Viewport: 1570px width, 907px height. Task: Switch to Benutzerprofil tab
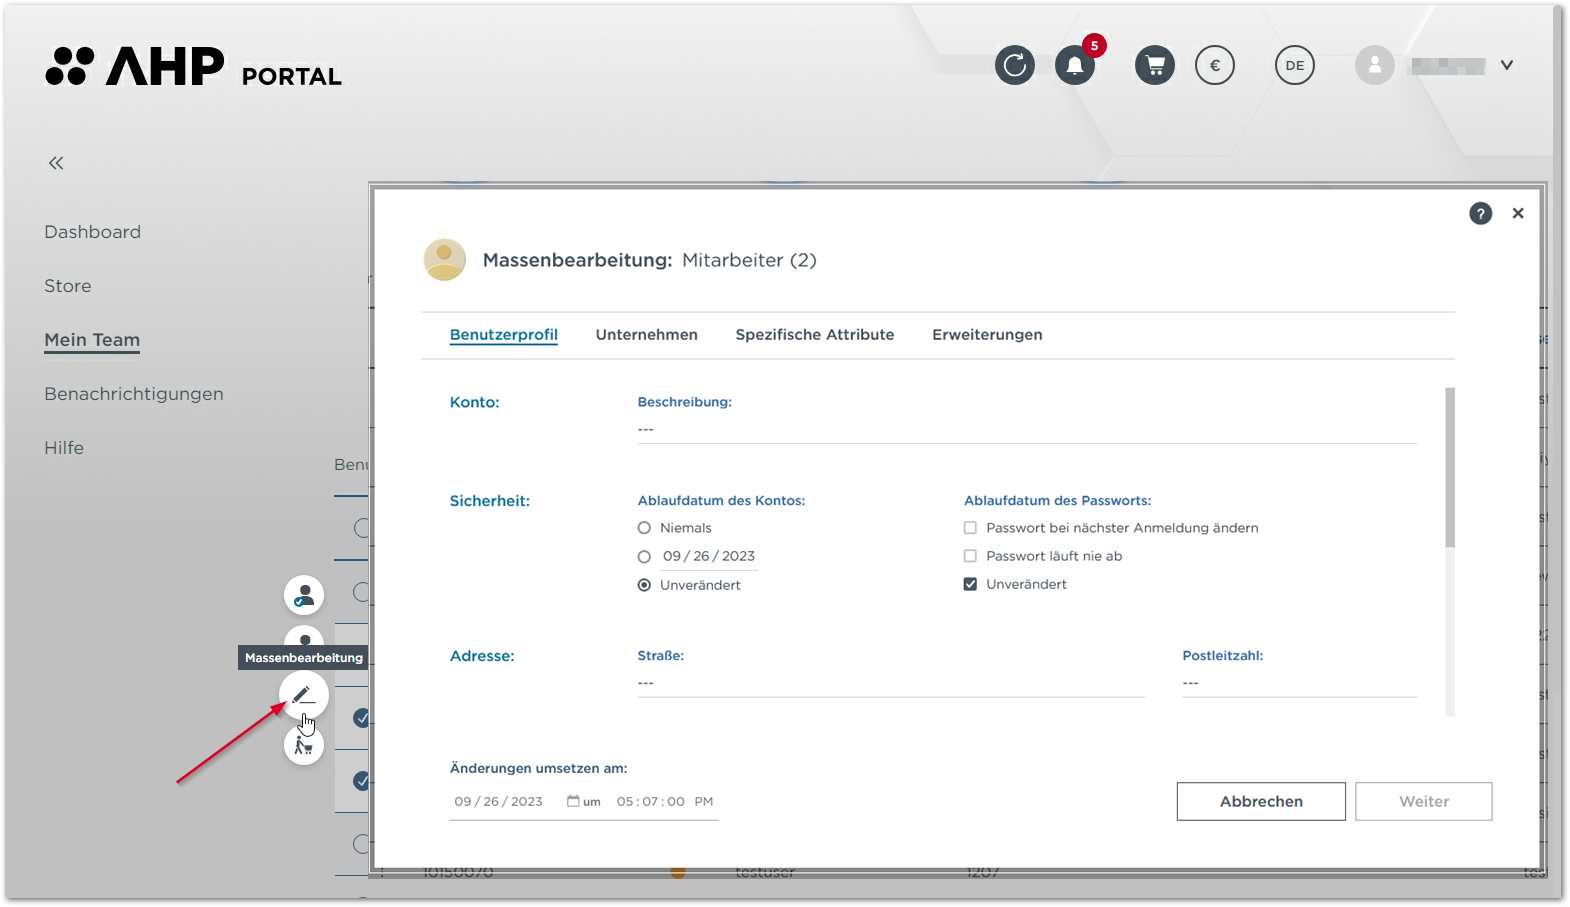[x=504, y=335]
